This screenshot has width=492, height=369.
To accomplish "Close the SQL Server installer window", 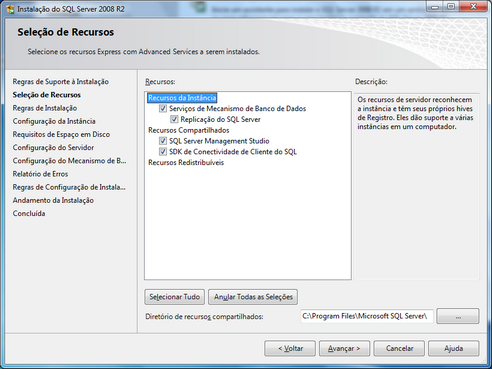I will pos(473,7).
